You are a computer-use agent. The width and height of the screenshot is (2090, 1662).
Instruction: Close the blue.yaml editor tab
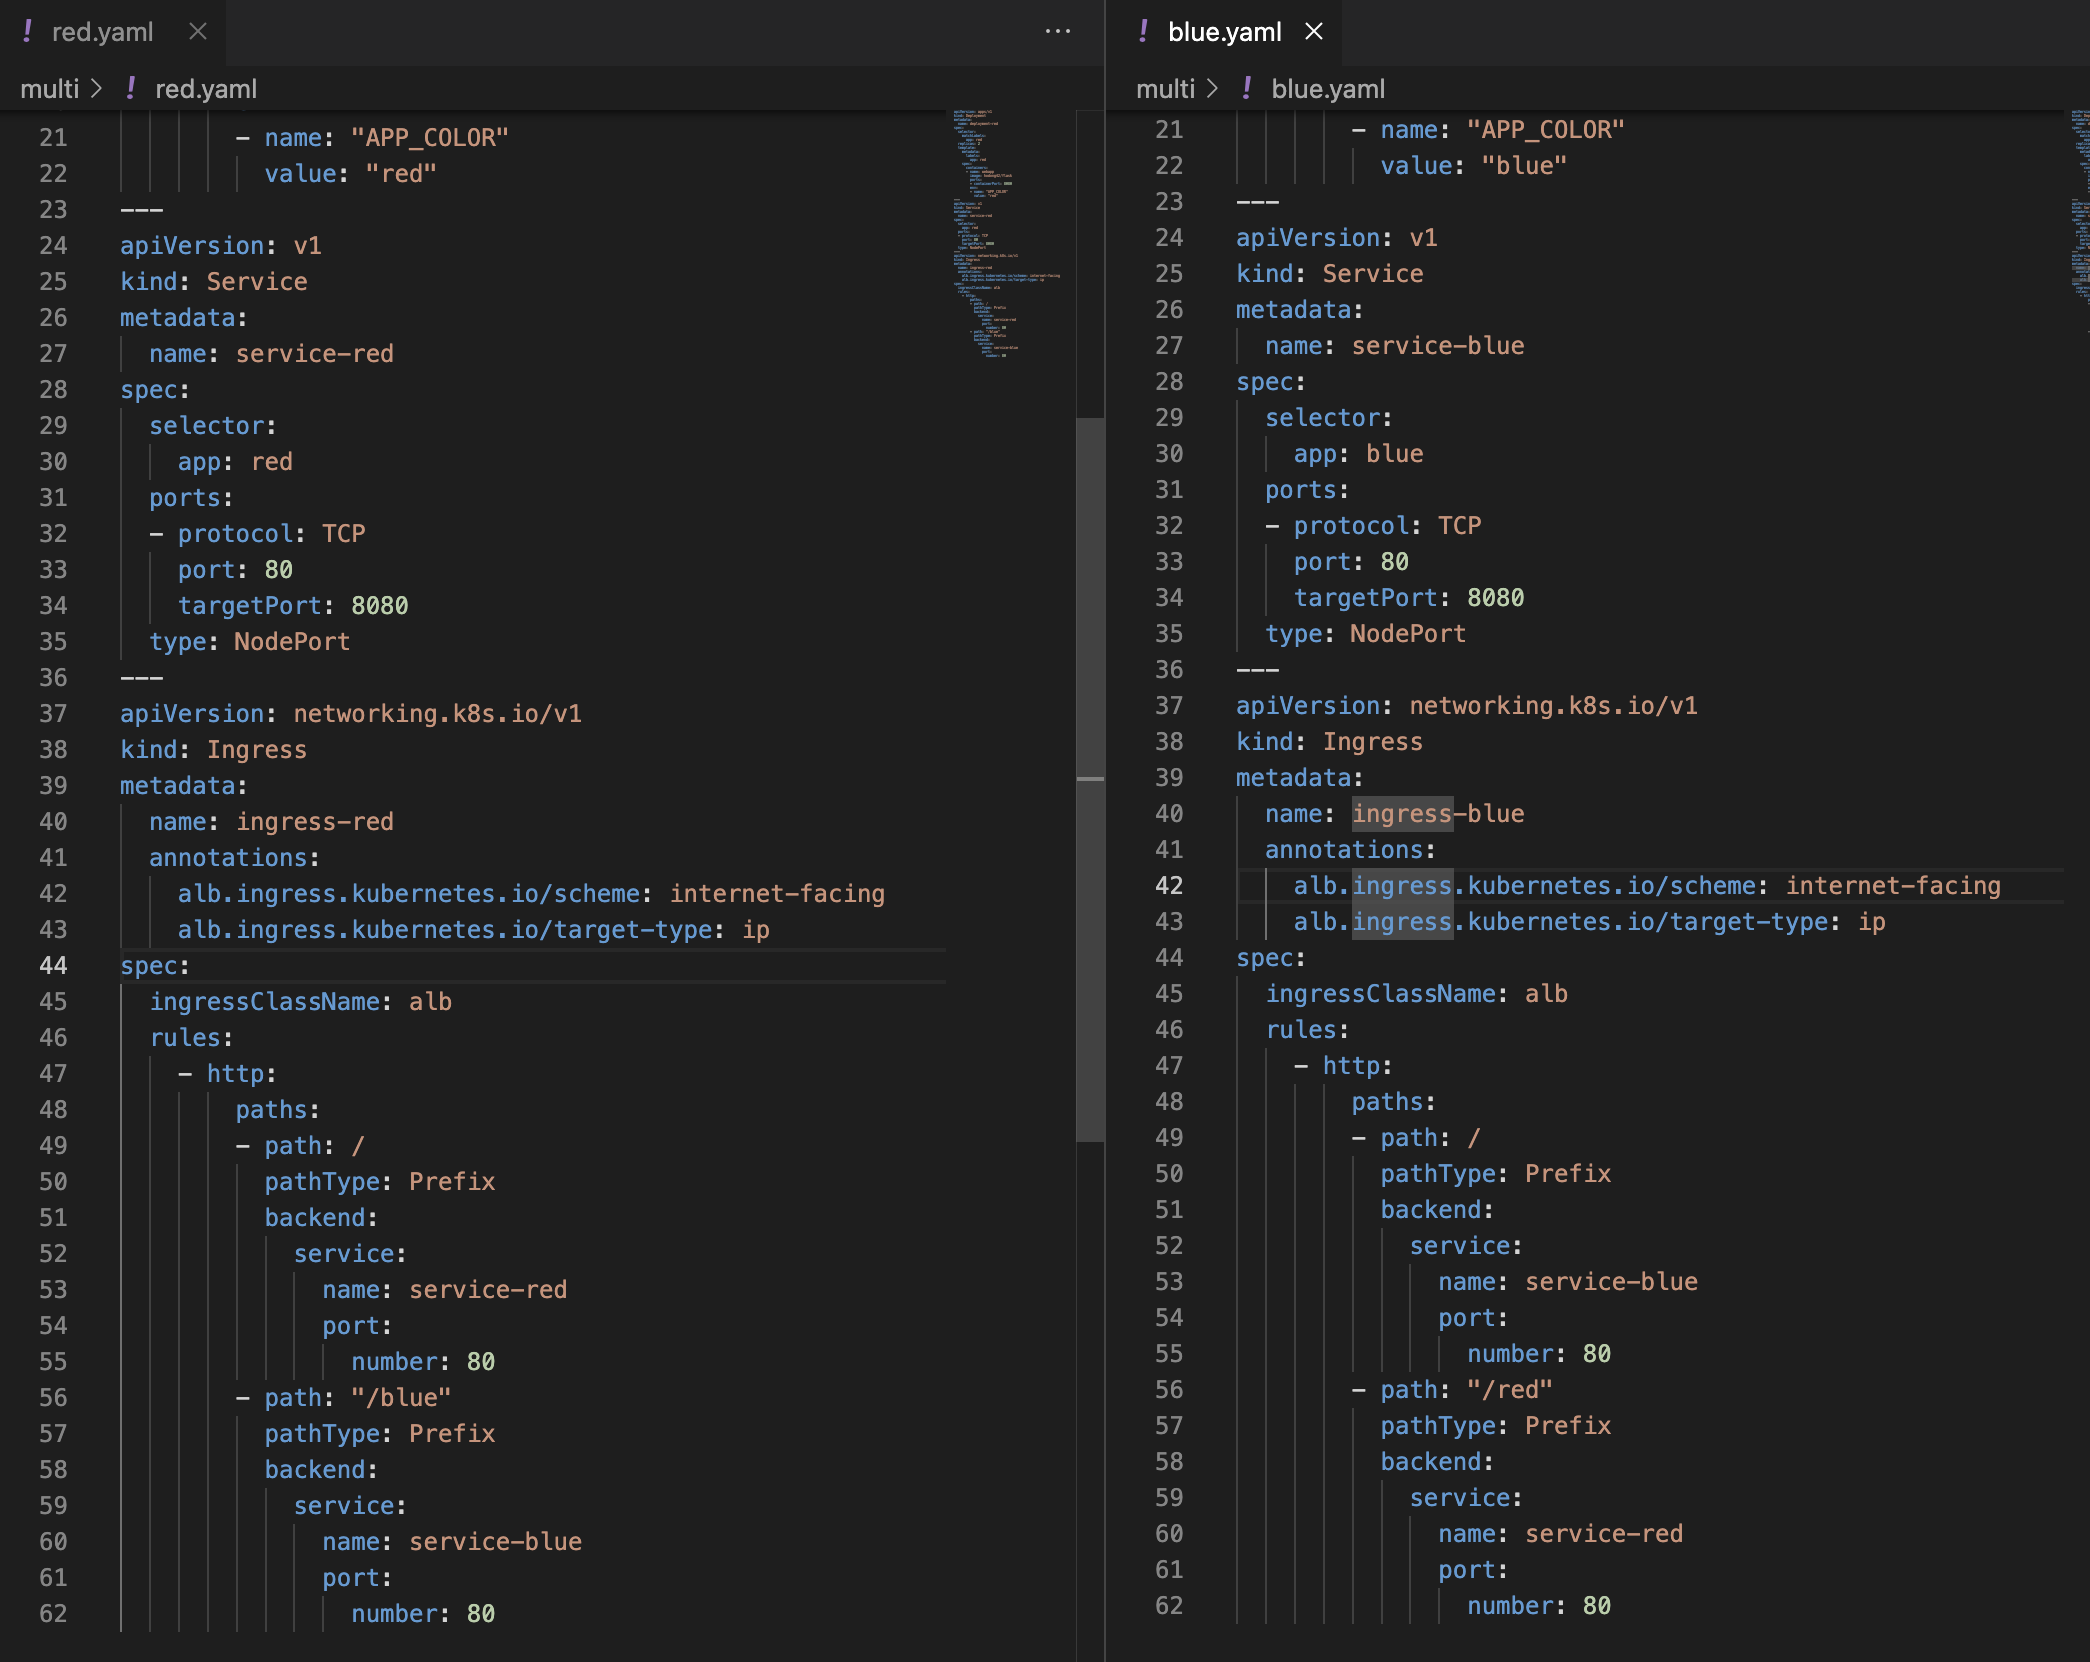pos(1314,32)
